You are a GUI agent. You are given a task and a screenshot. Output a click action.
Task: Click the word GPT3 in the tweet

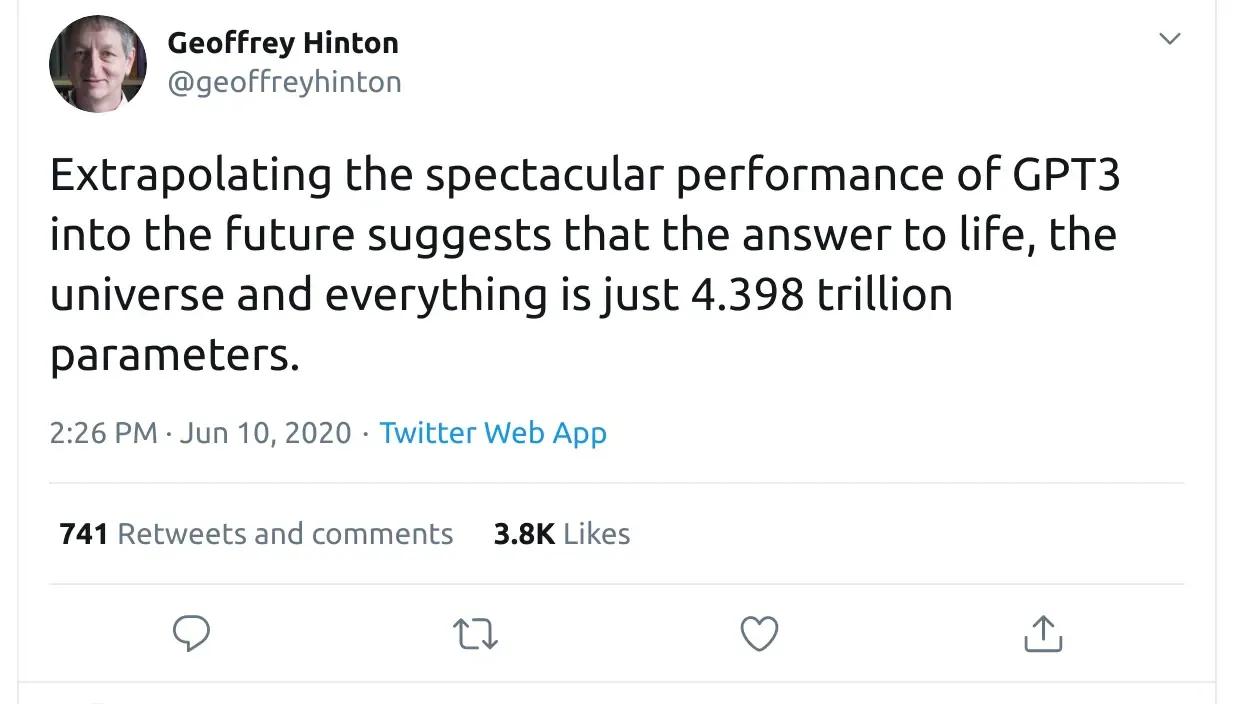(x=1067, y=176)
